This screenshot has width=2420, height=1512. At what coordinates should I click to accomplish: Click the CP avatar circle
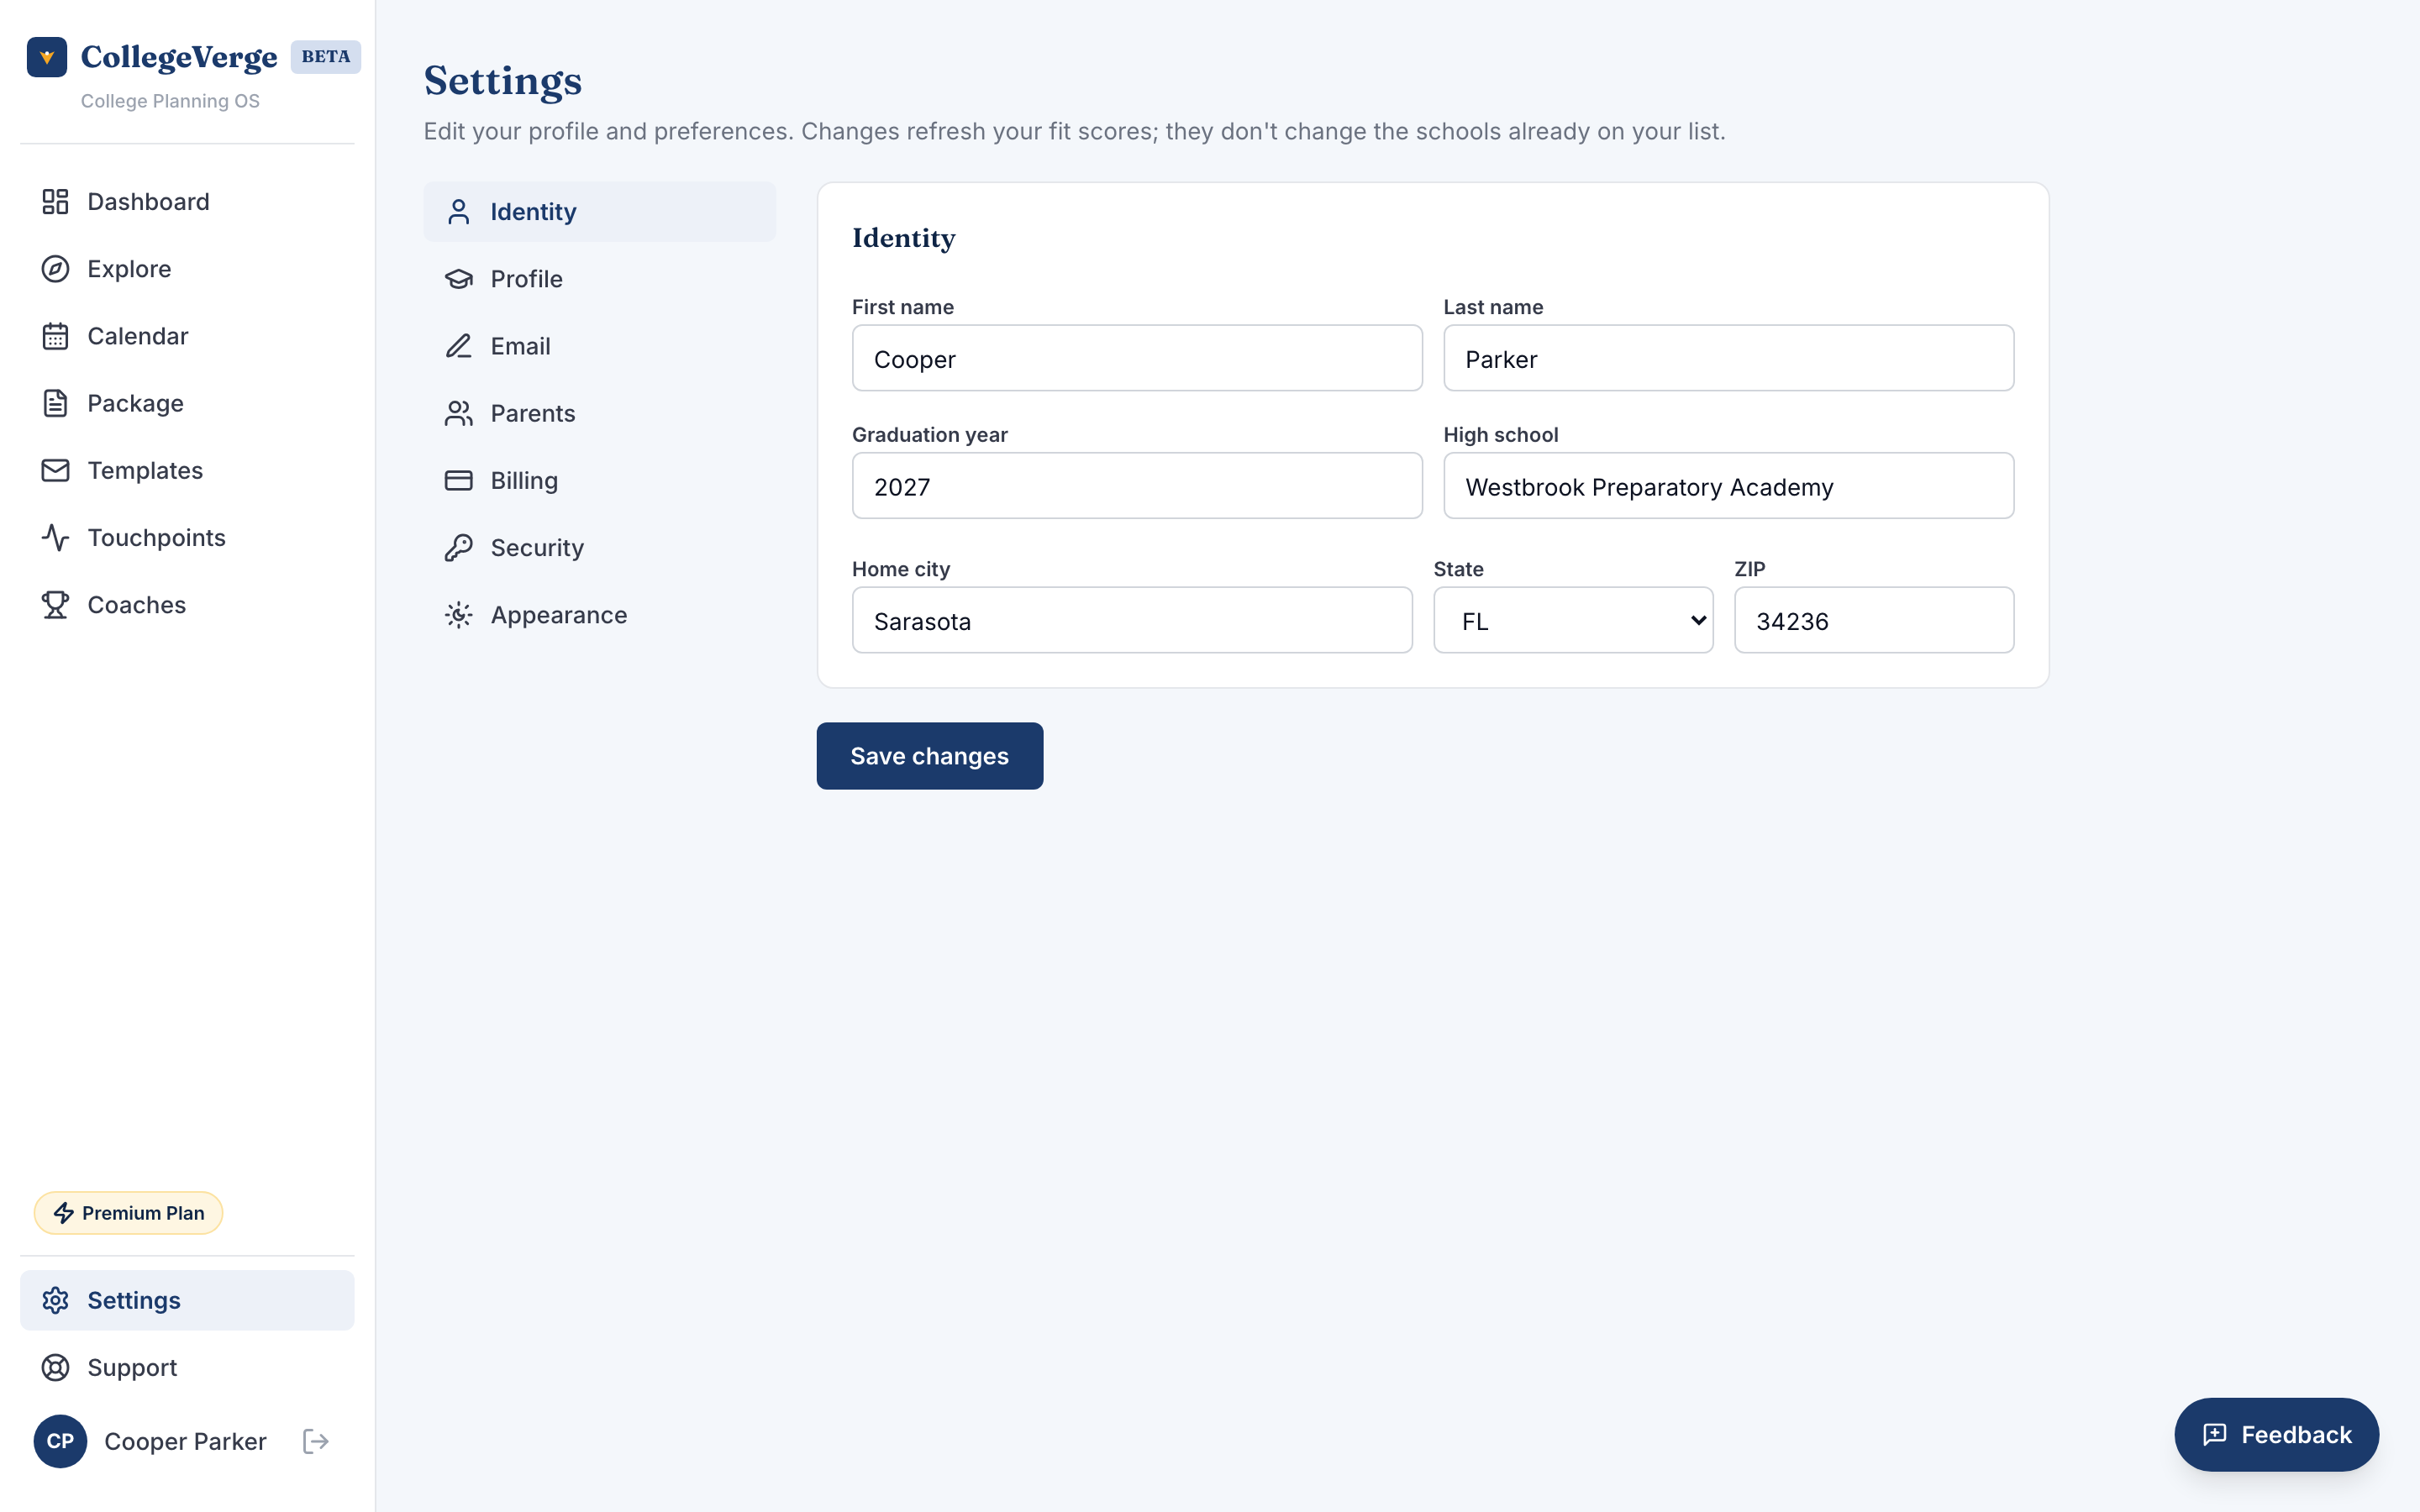pyautogui.click(x=60, y=1441)
